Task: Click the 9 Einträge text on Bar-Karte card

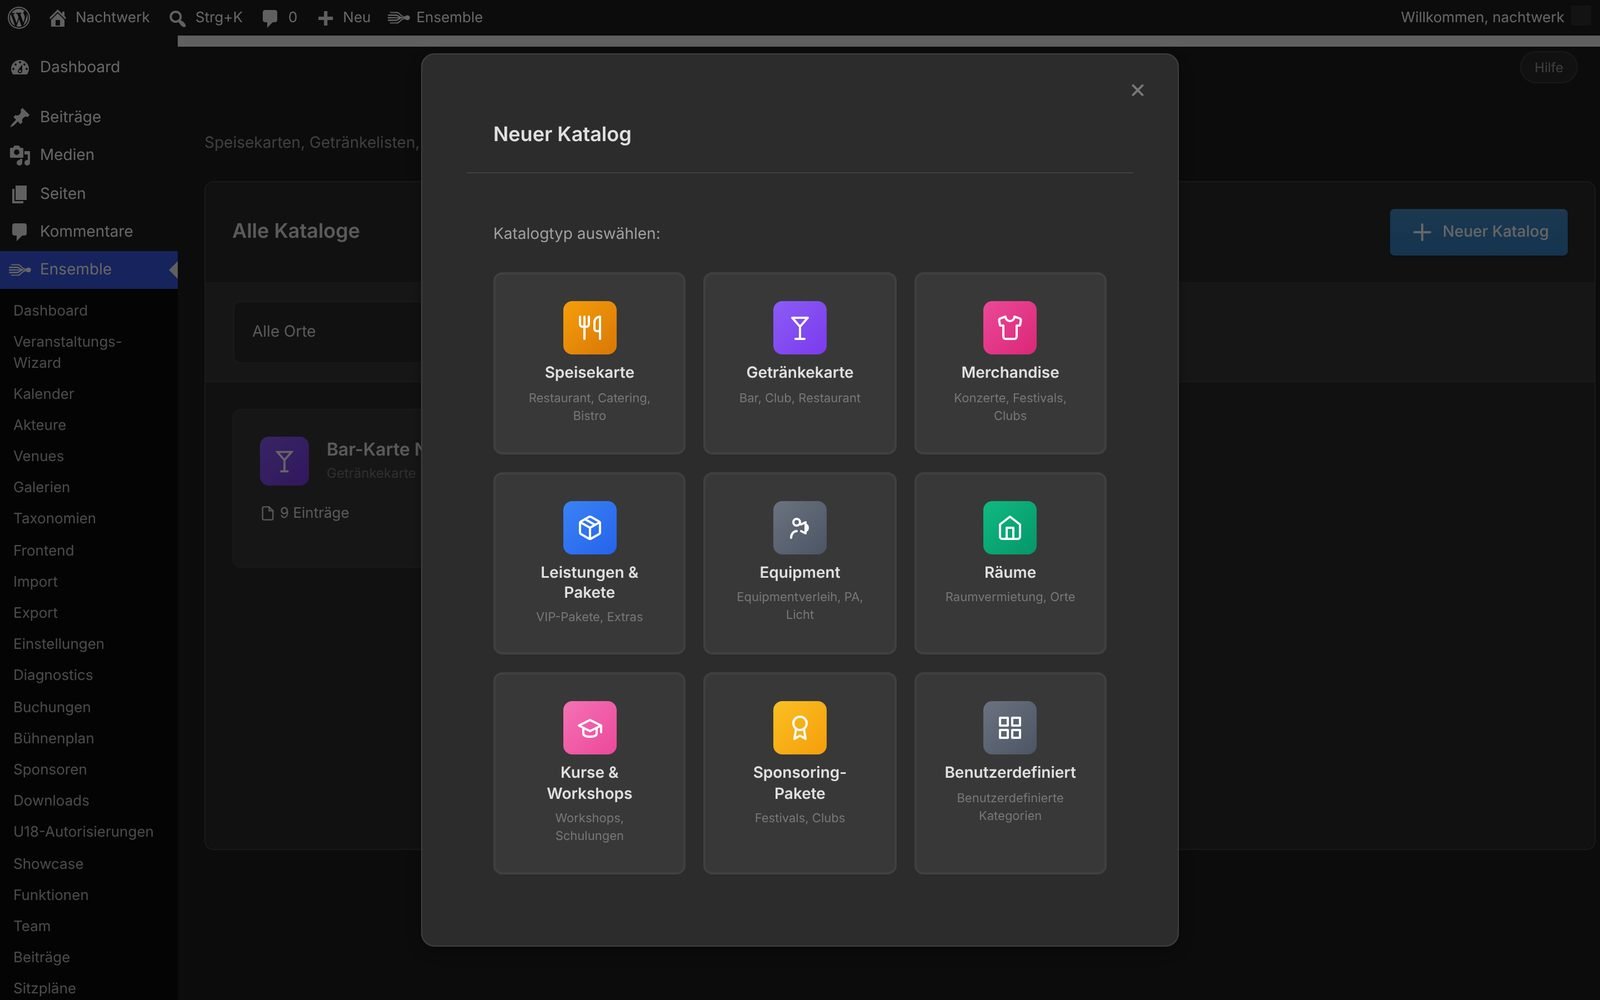Action: (x=314, y=513)
